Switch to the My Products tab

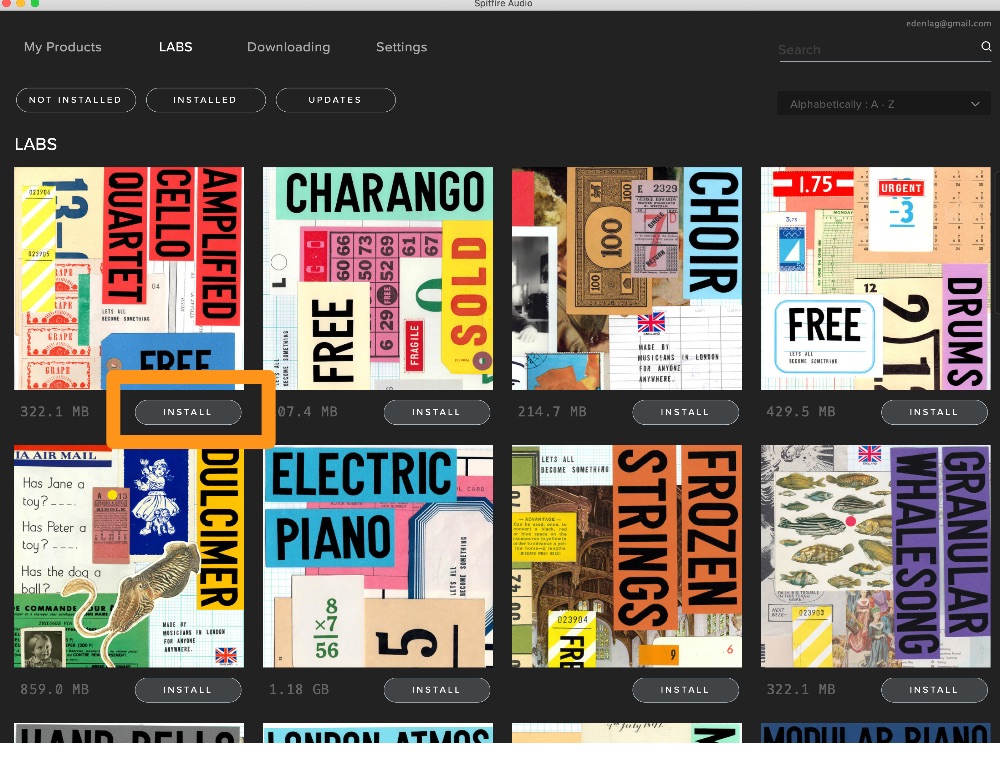(x=63, y=47)
